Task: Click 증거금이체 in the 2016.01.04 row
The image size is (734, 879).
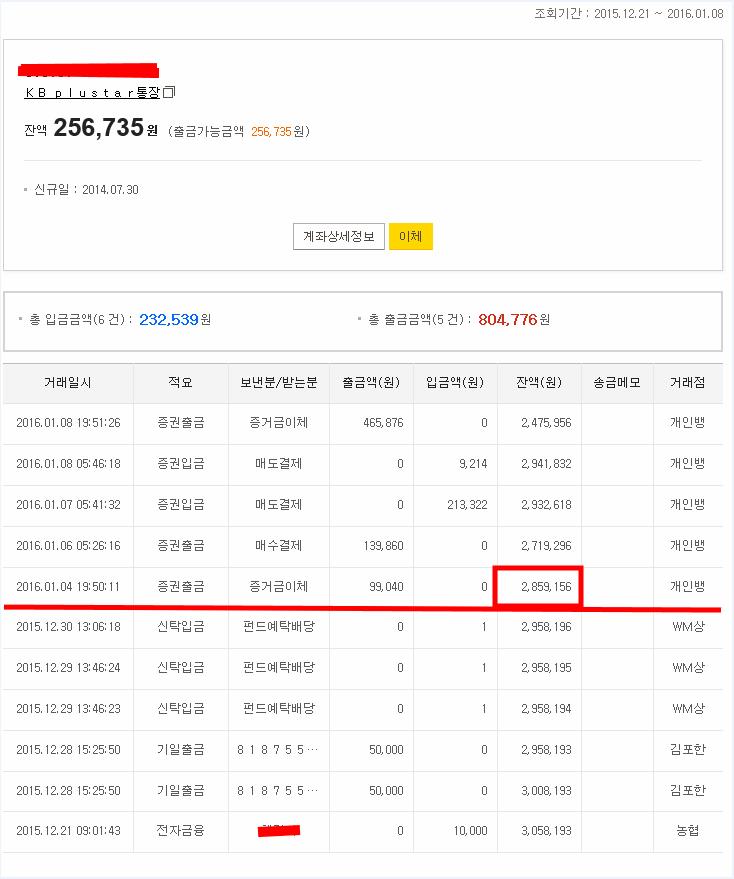Action: pyautogui.click(x=279, y=587)
